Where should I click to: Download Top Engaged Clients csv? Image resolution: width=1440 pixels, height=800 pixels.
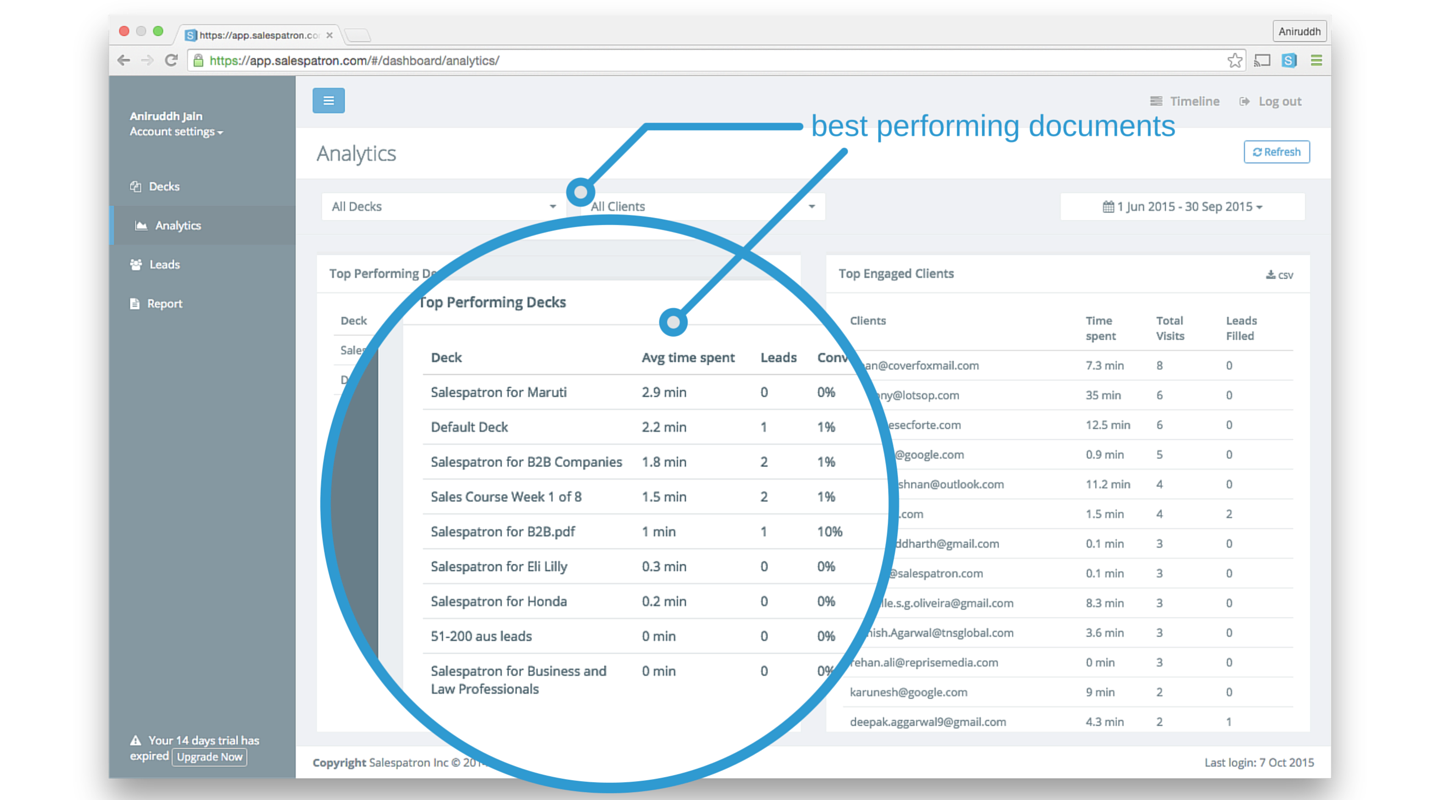tap(1279, 274)
